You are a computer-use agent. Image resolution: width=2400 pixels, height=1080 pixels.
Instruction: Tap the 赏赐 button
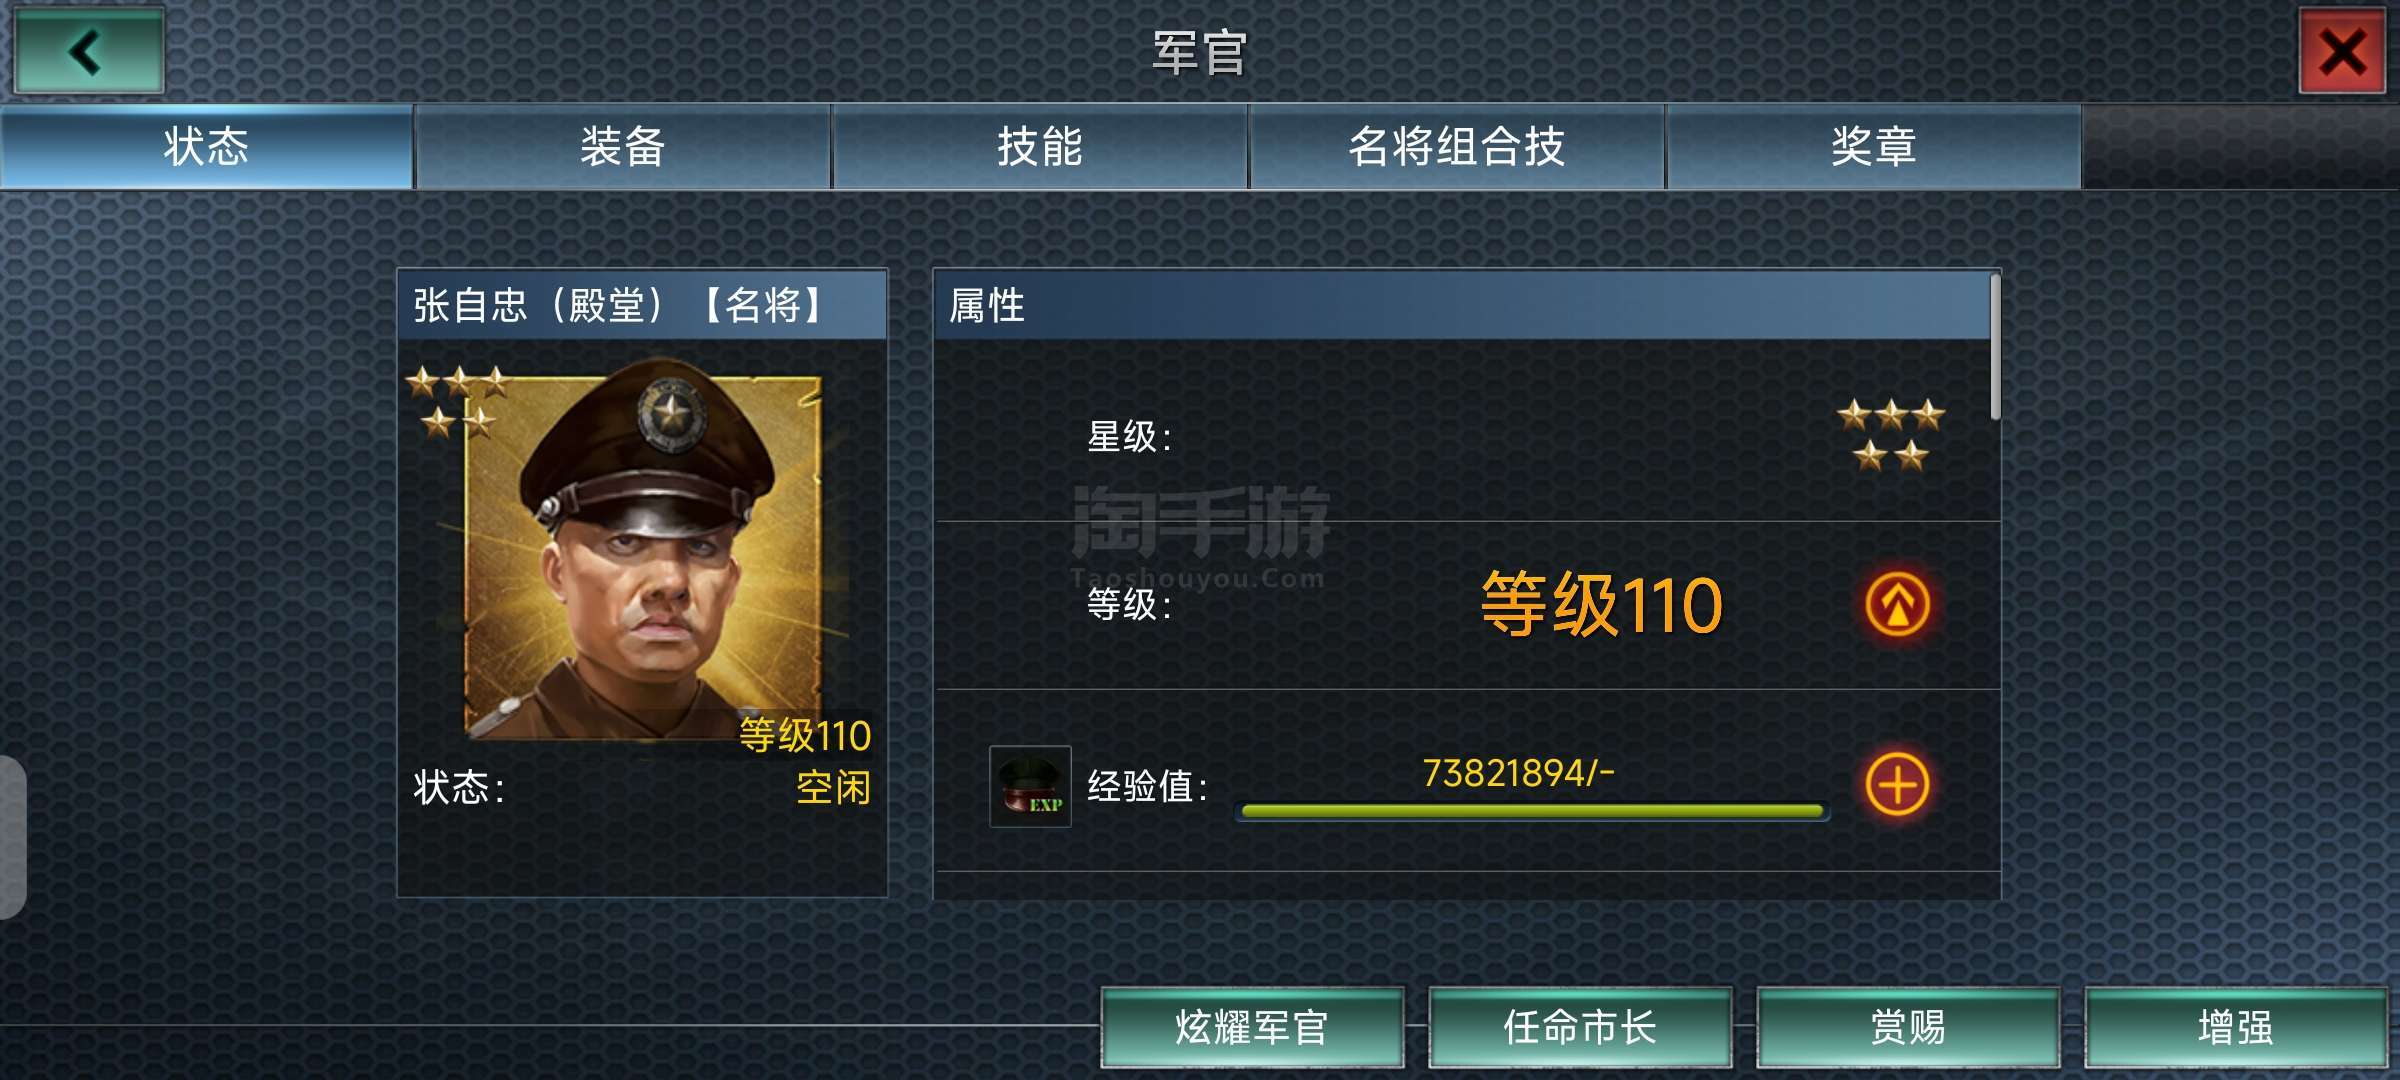coord(1908,1027)
